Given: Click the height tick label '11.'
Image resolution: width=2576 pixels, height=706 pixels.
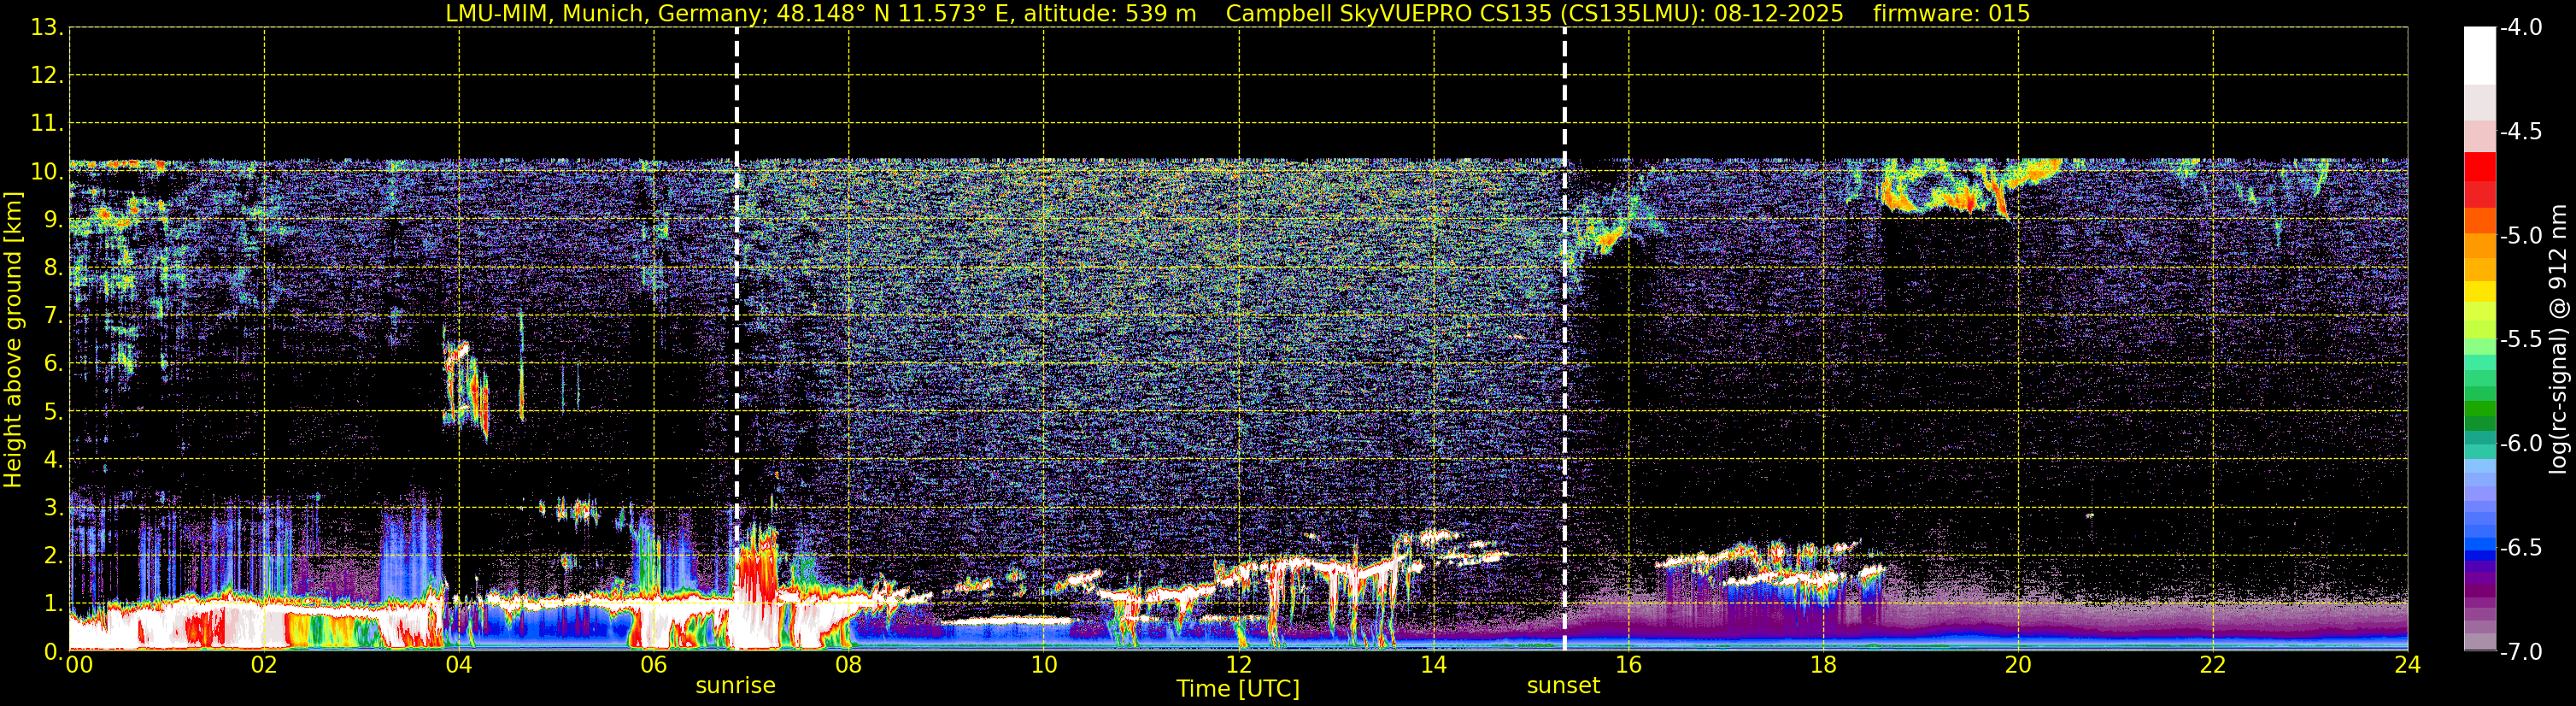Looking at the screenshot, I should [x=47, y=124].
